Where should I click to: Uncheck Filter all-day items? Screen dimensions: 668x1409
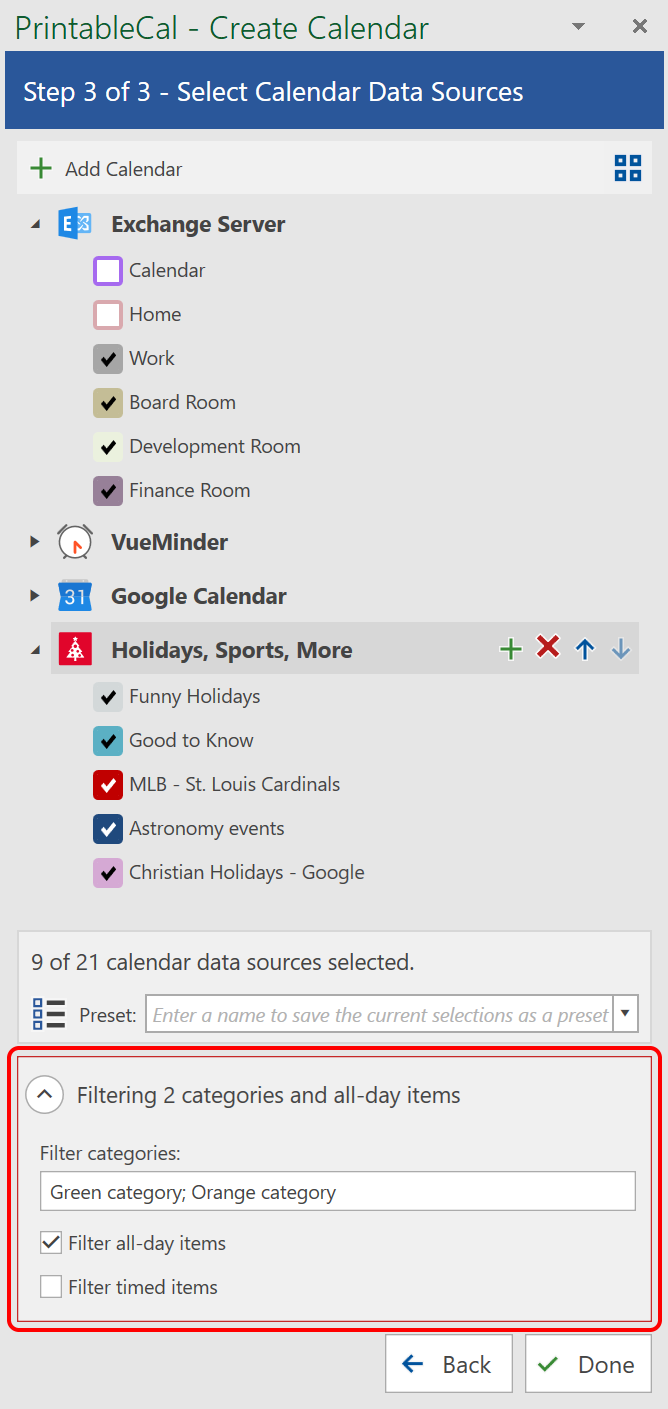click(51, 1243)
